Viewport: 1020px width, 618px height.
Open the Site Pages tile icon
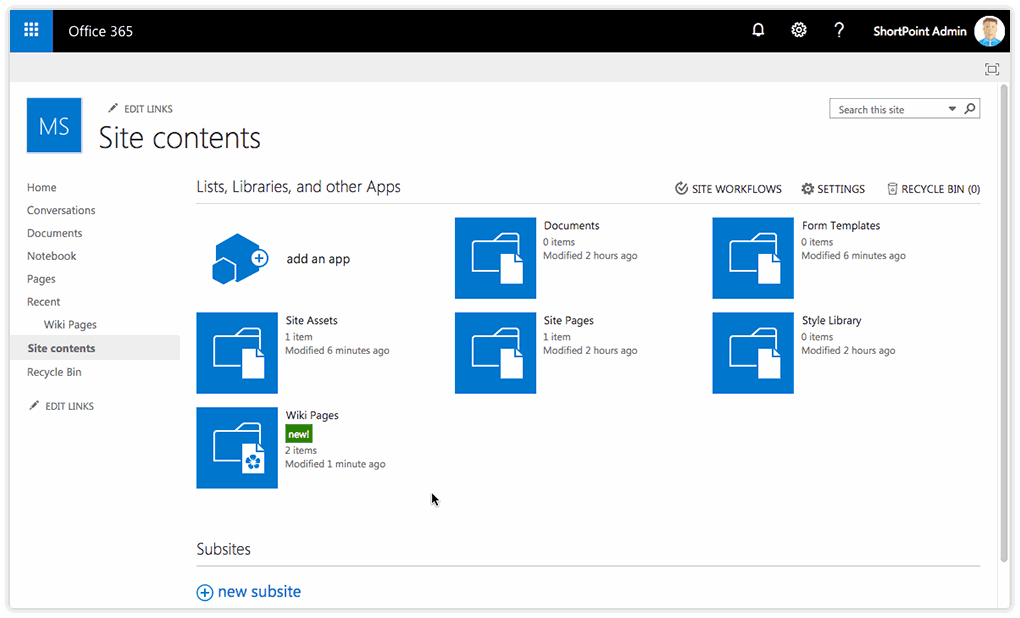(495, 353)
